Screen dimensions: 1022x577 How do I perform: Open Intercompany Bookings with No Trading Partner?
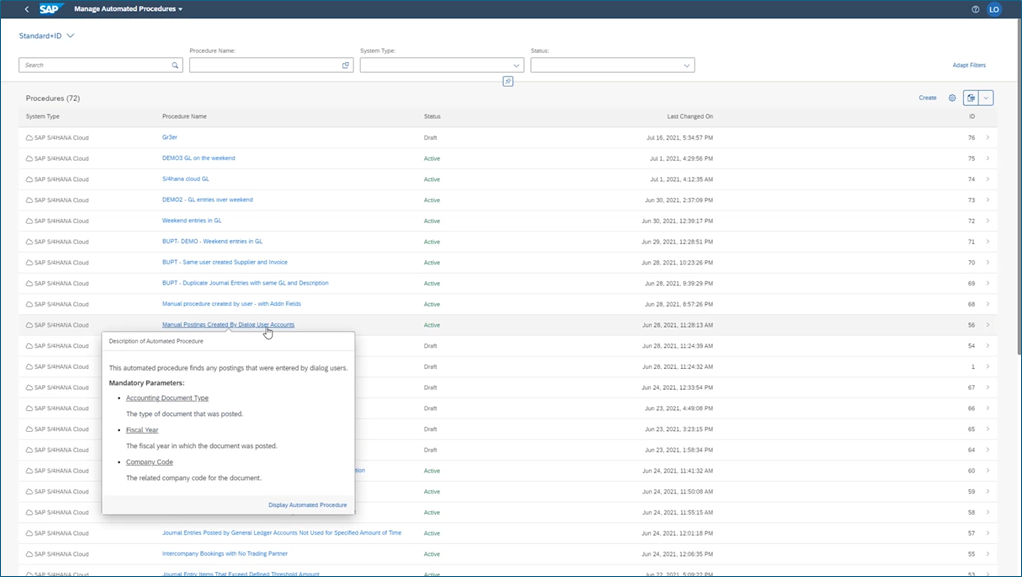tap(225, 554)
